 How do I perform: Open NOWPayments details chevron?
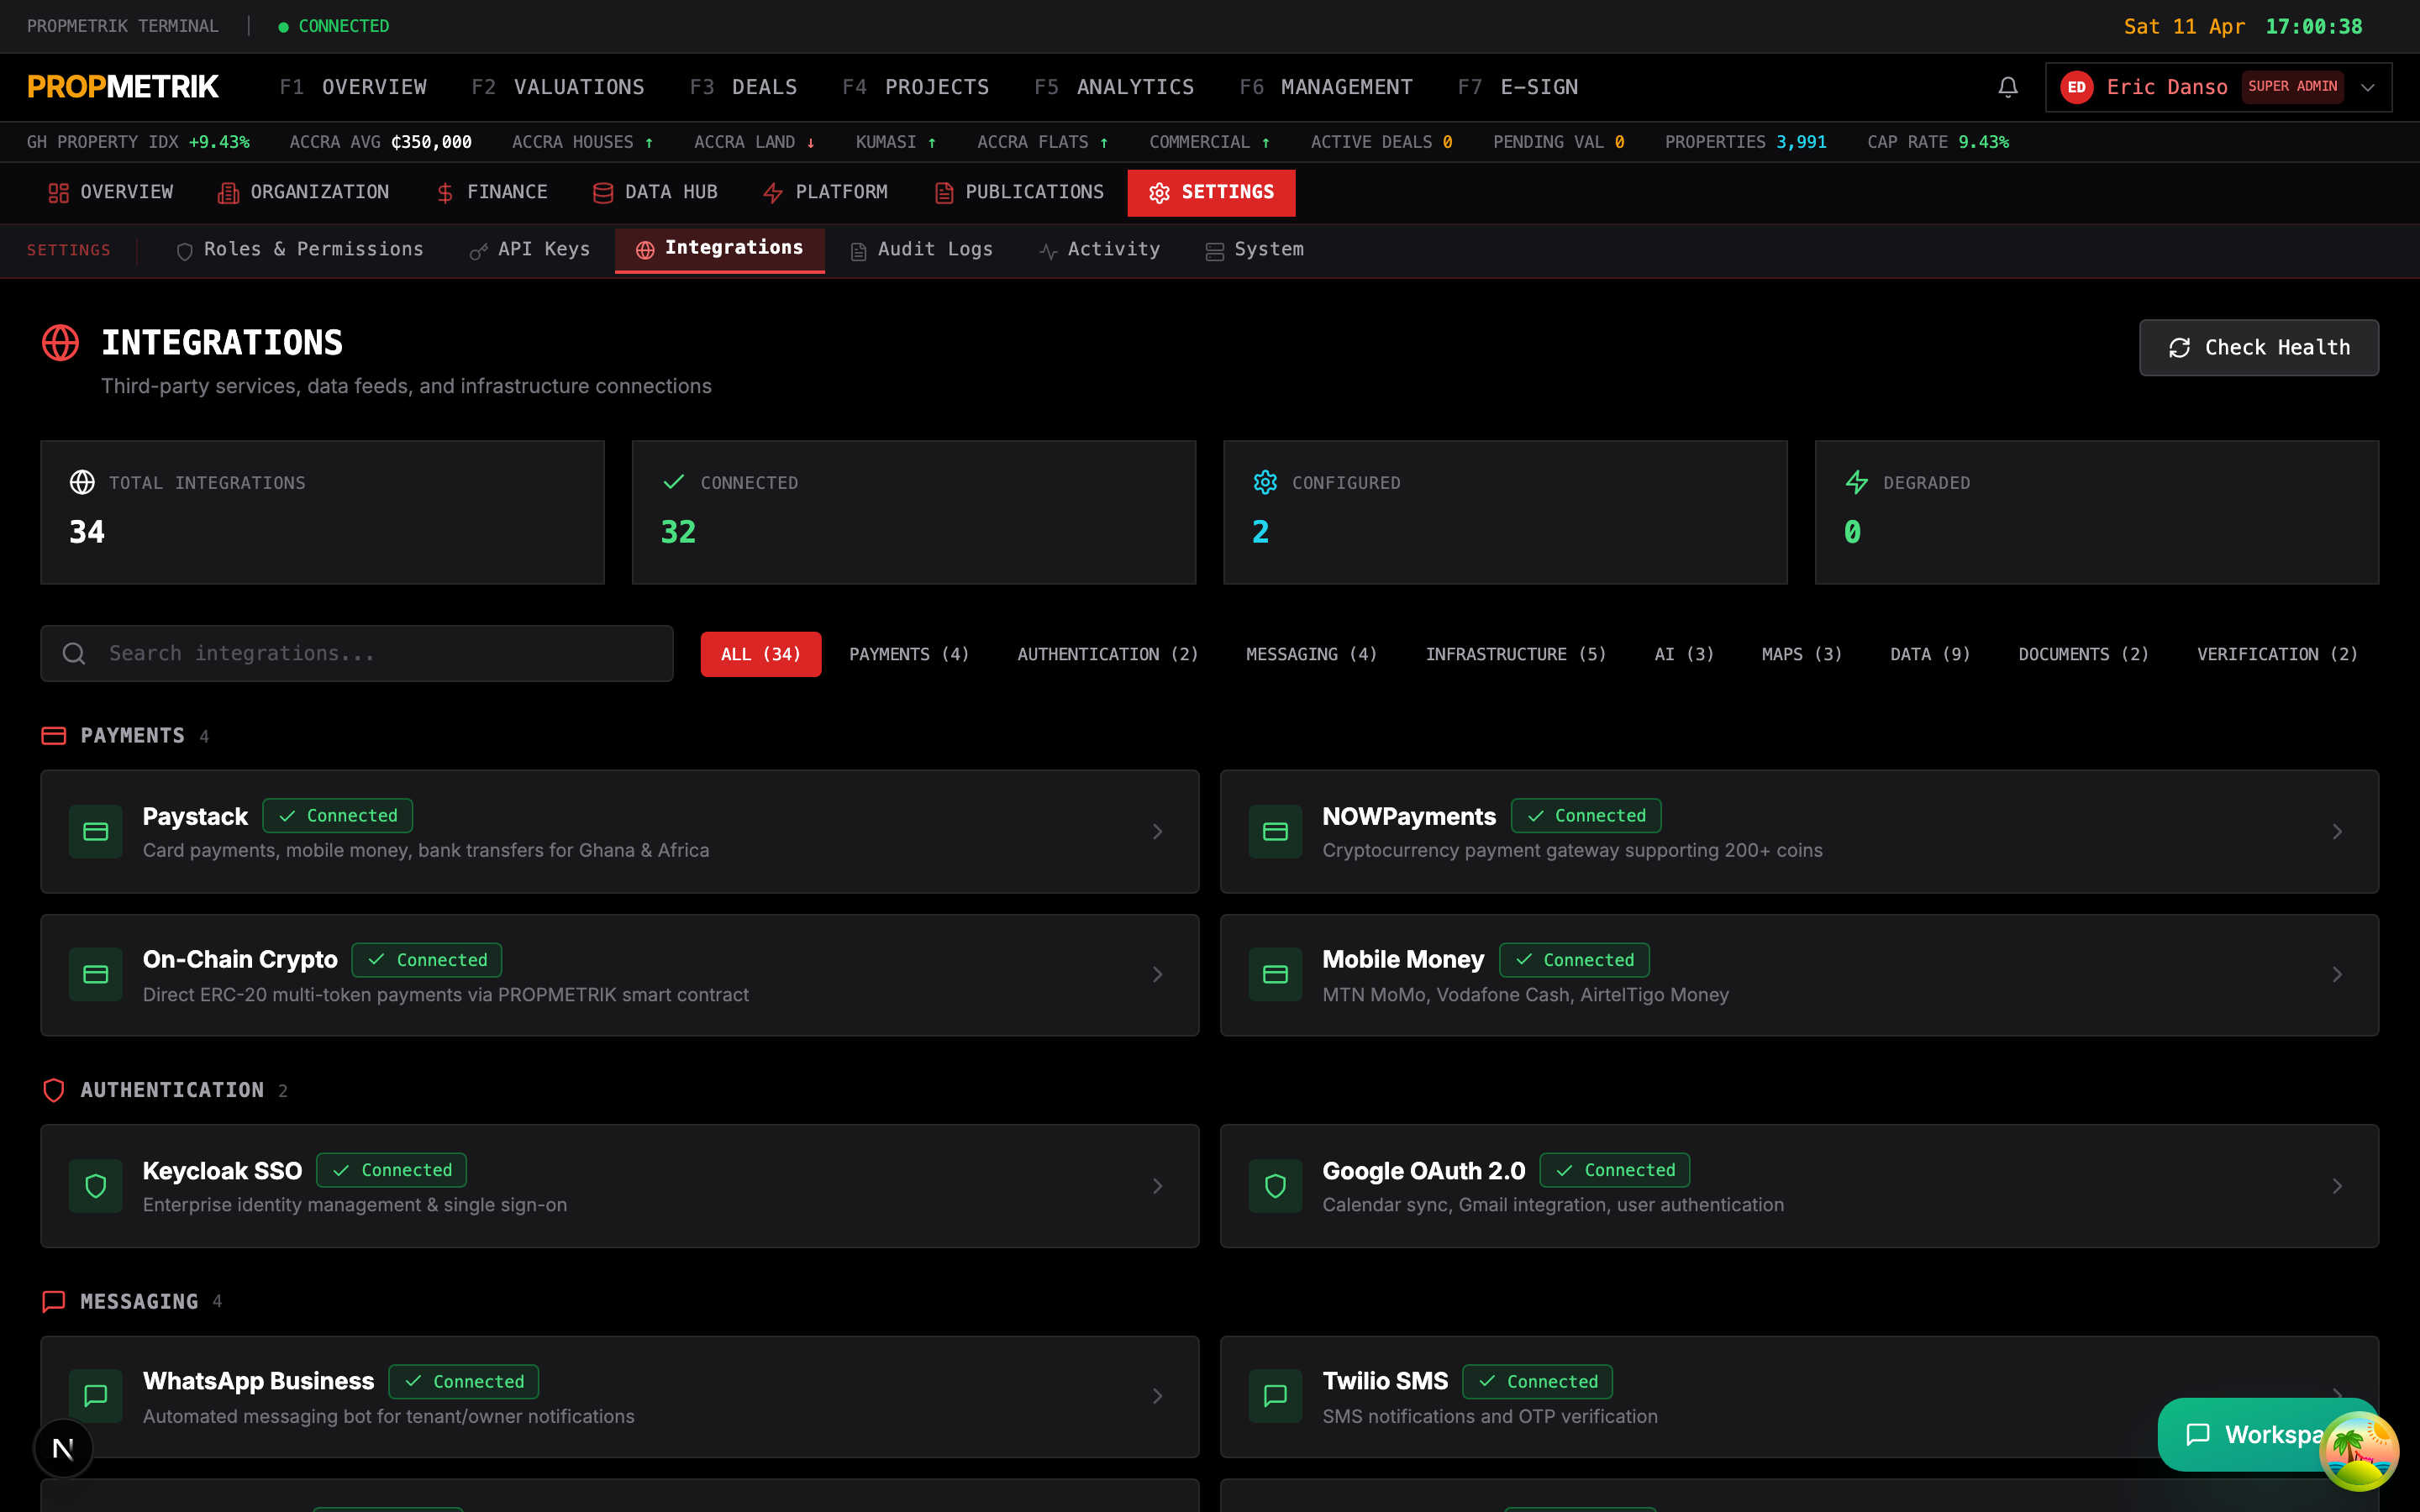click(x=2337, y=832)
